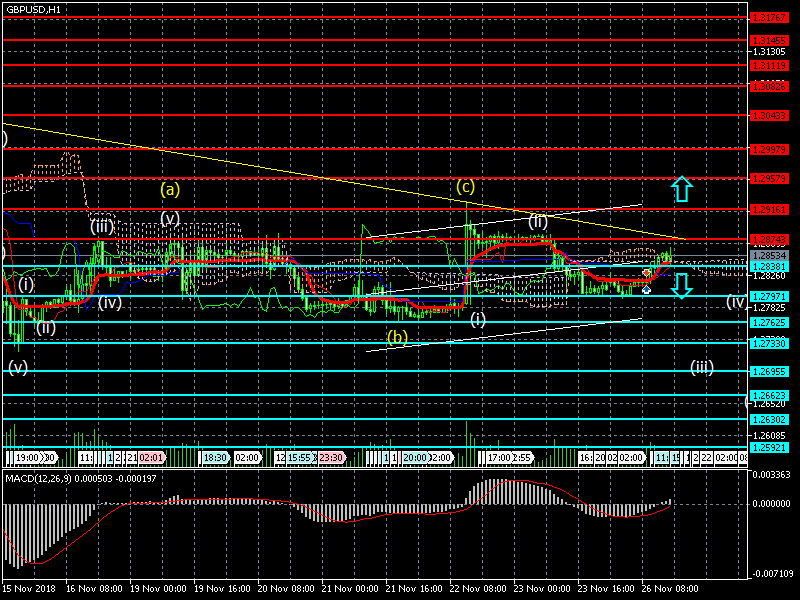Click the 1.26520 price axis value
This screenshot has width=800, height=600.
(769, 404)
